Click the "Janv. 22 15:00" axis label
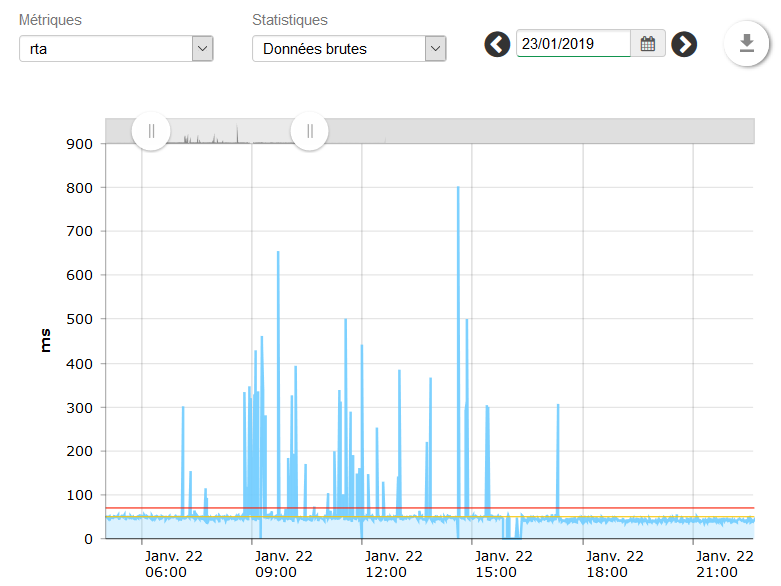 [504, 564]
